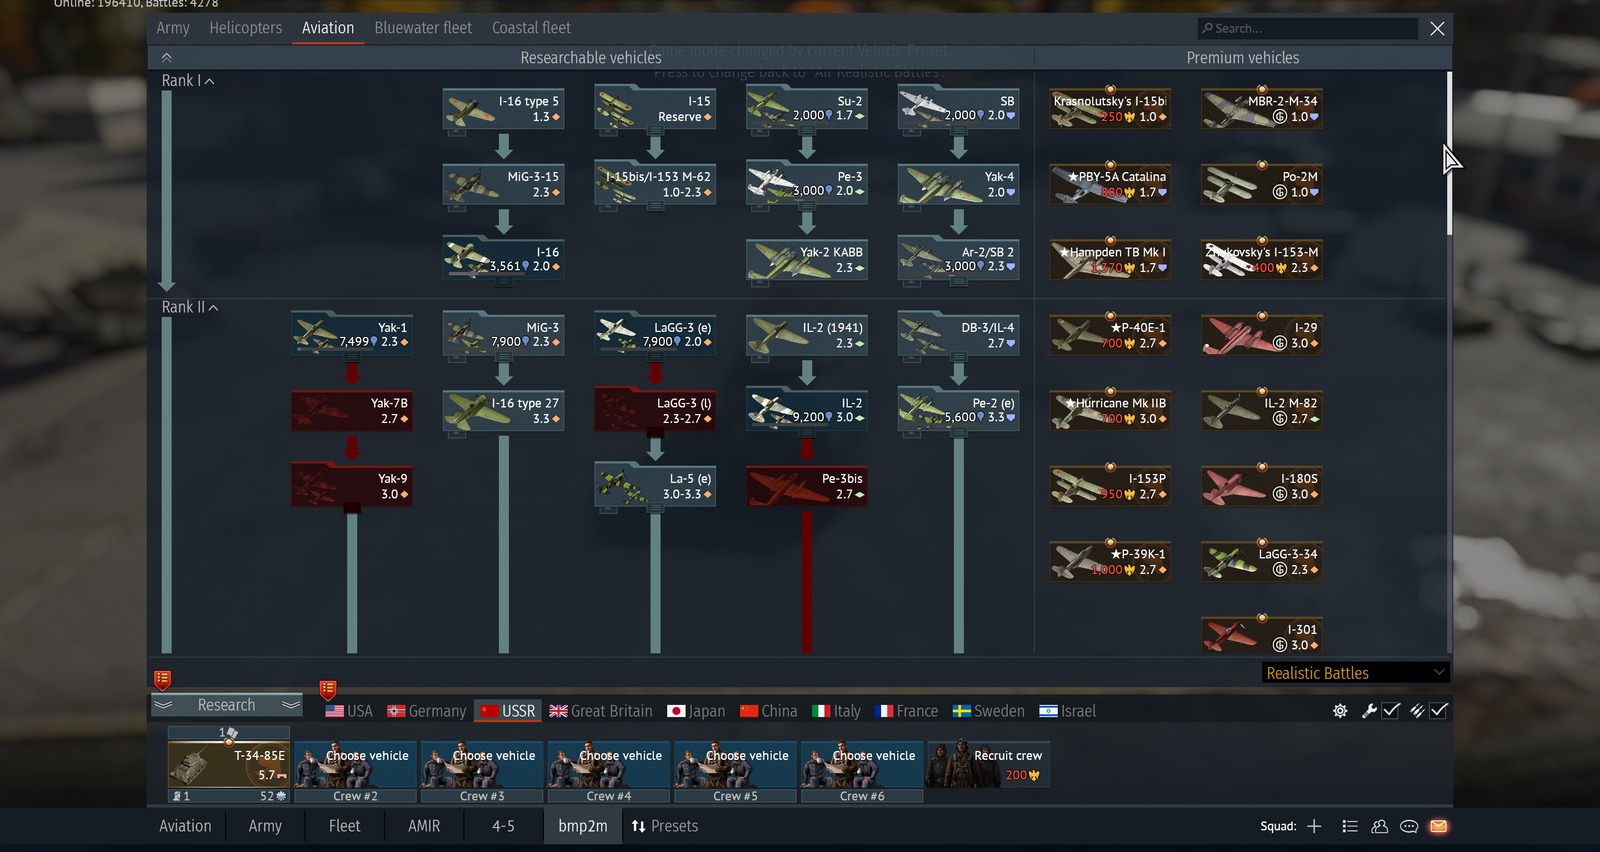
Task: Select the LaGG-3 (e) fighter
Action: pos(655,335)
